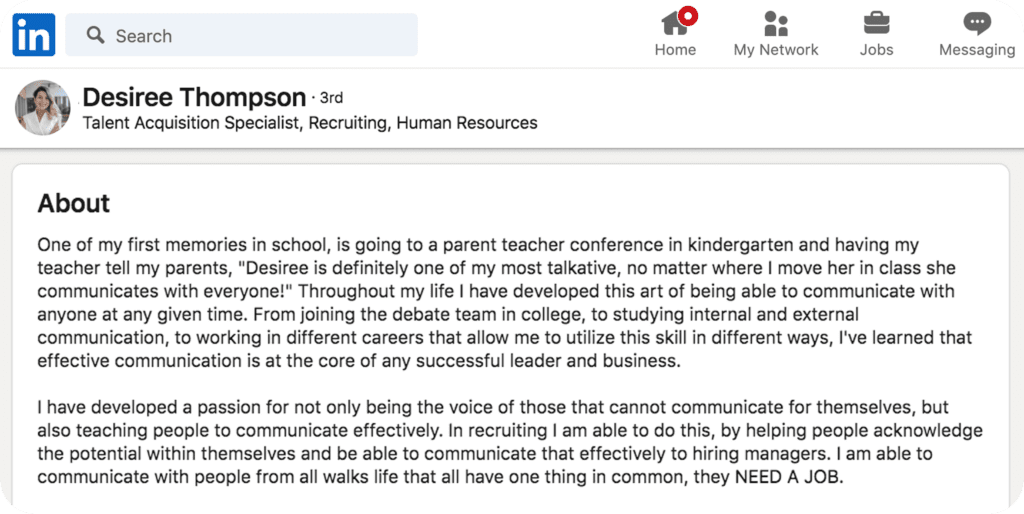Focus the Search input field
Screen dimensions: 1024x514
[x=242, y=35]
